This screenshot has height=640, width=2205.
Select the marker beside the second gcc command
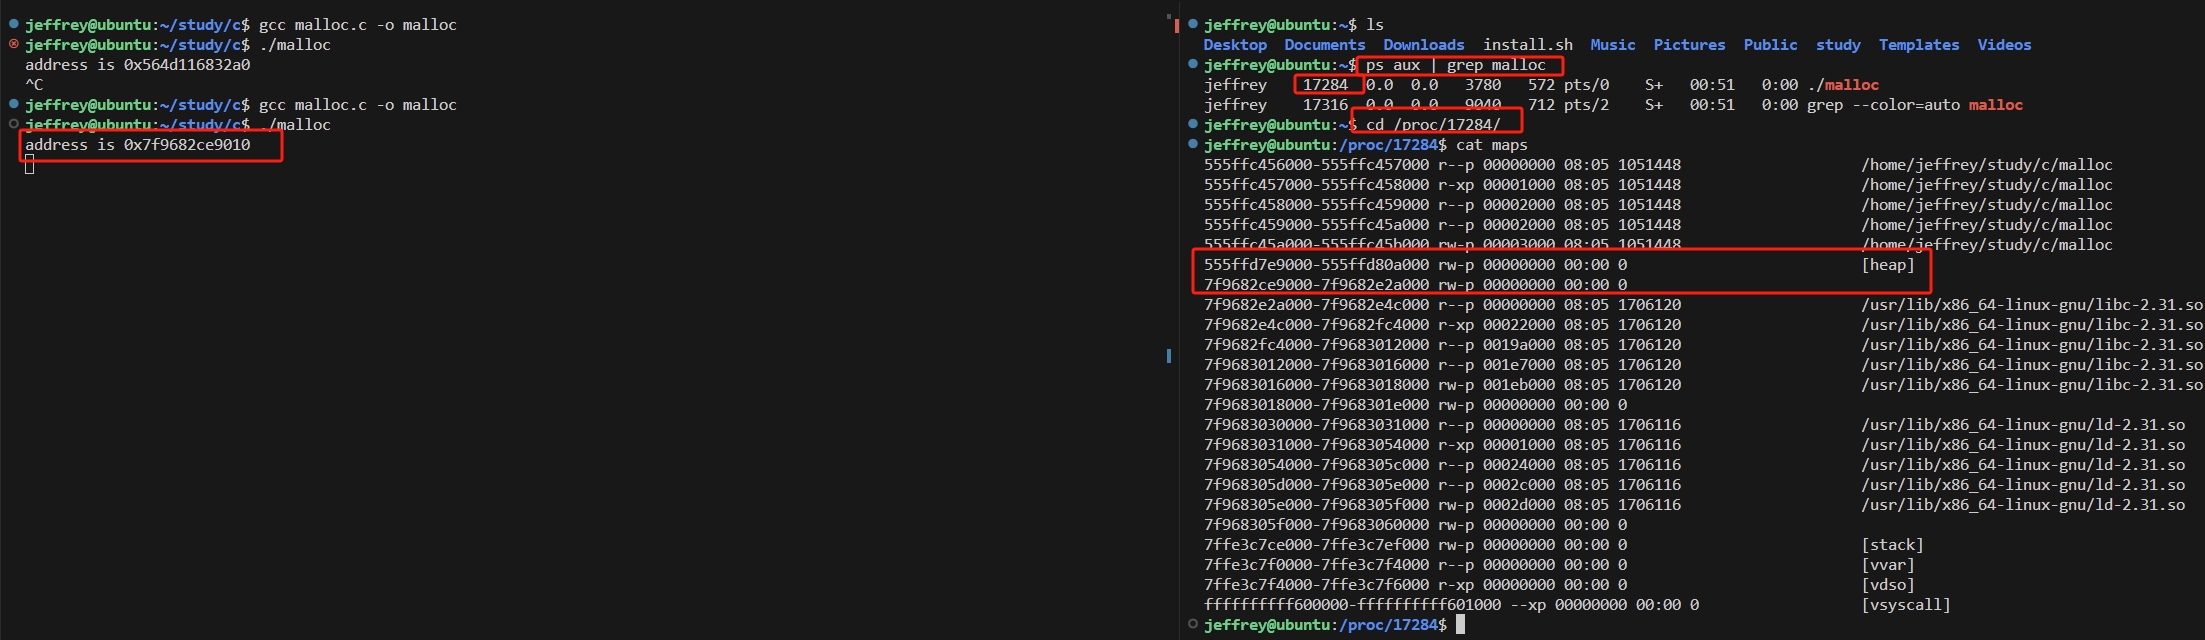[x=13, y=104]
